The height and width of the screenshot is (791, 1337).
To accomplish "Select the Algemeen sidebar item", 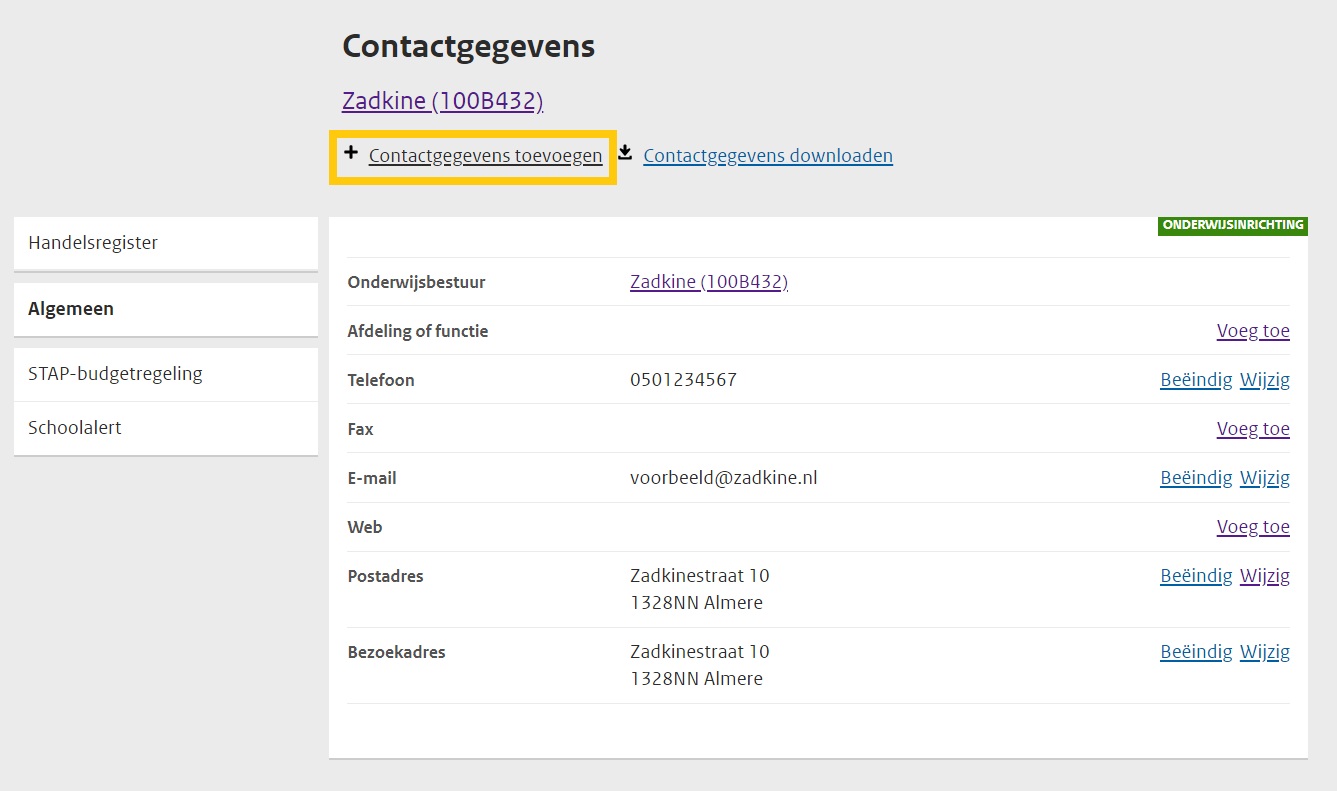I will point(166,309).
